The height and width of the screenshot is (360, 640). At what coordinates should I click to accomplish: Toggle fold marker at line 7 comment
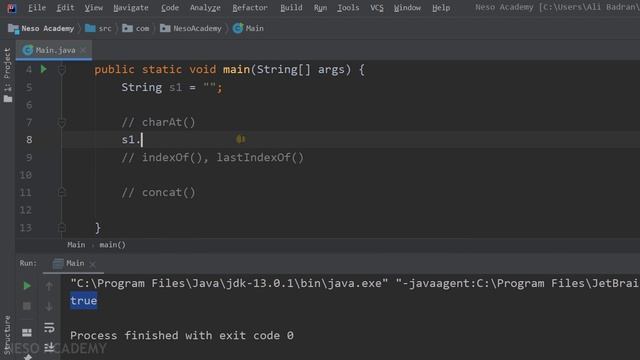click(x=62, y=122)
